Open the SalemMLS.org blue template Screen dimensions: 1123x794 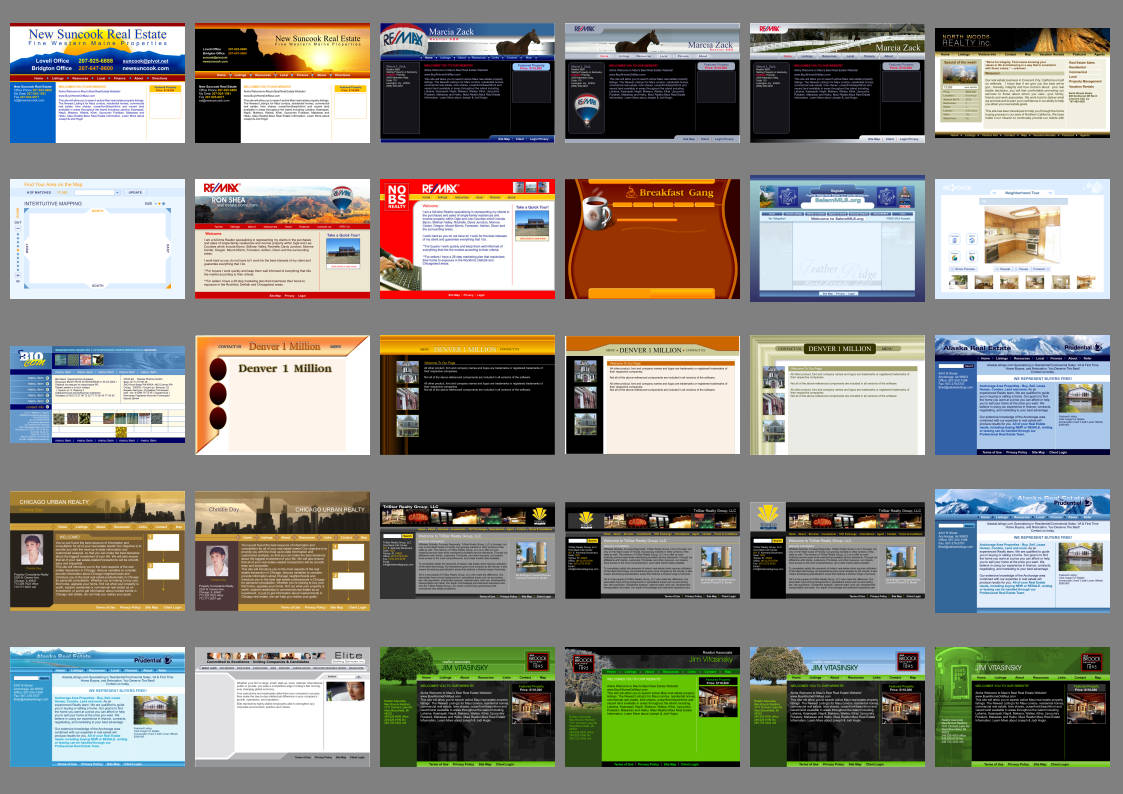click(x=837, y=239)
